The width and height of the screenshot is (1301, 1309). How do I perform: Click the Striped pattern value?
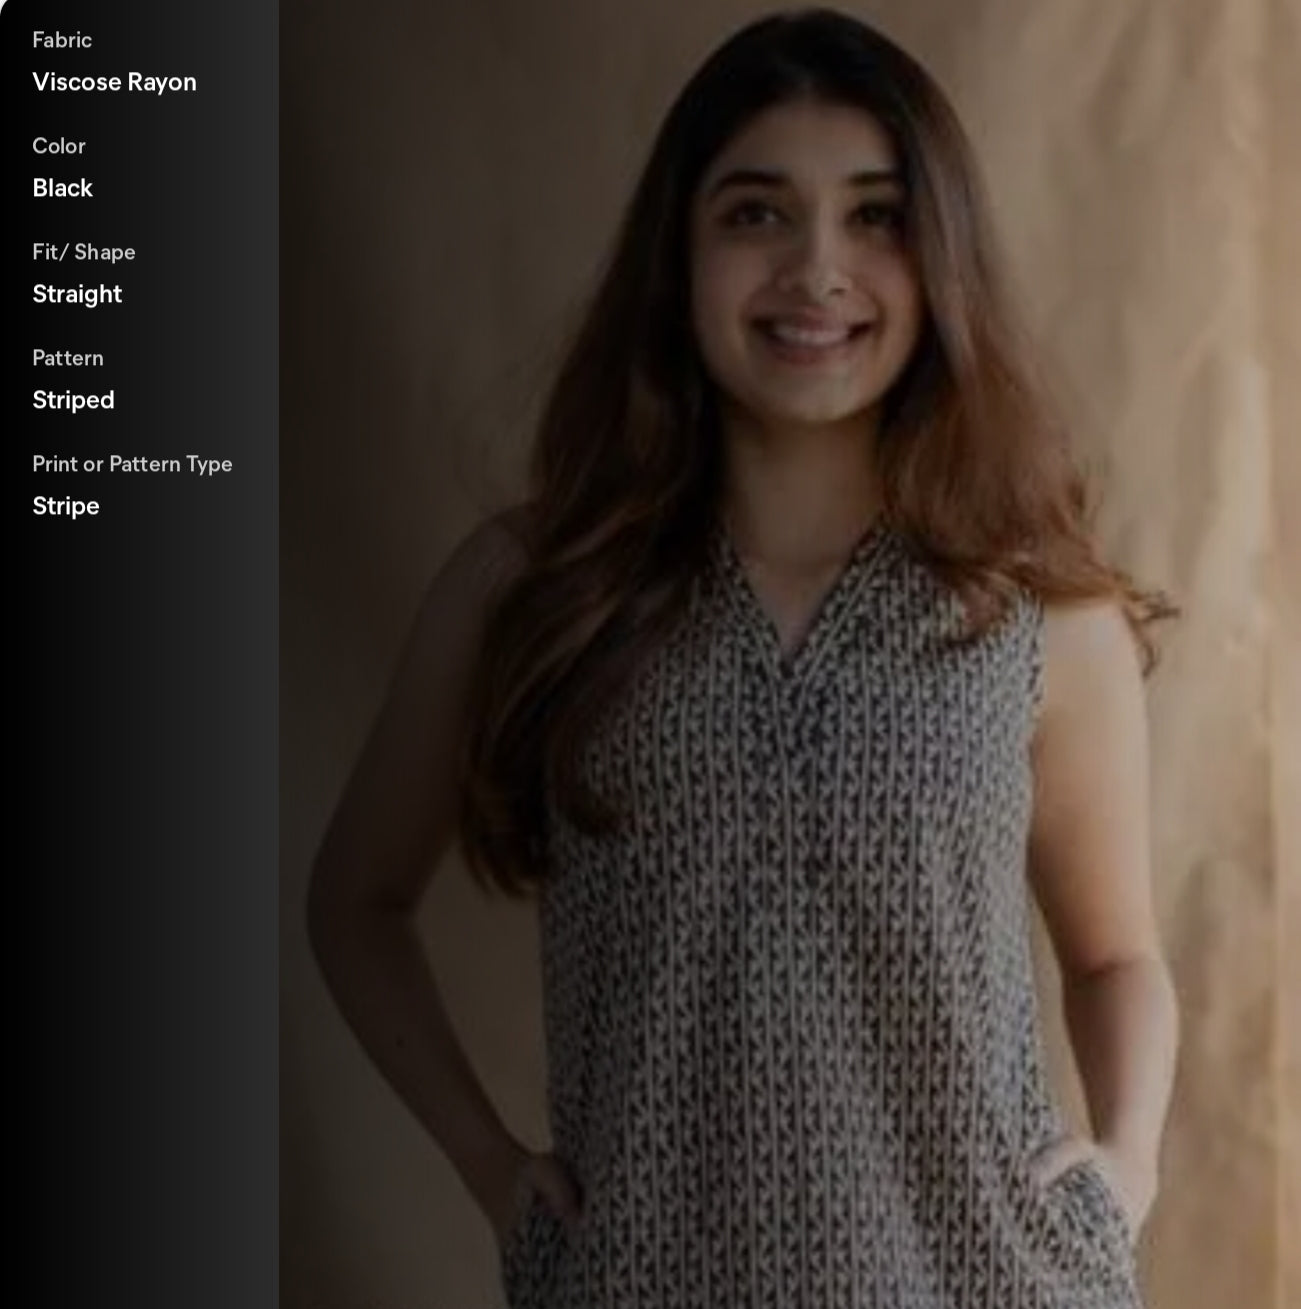[x=73, y=400]
